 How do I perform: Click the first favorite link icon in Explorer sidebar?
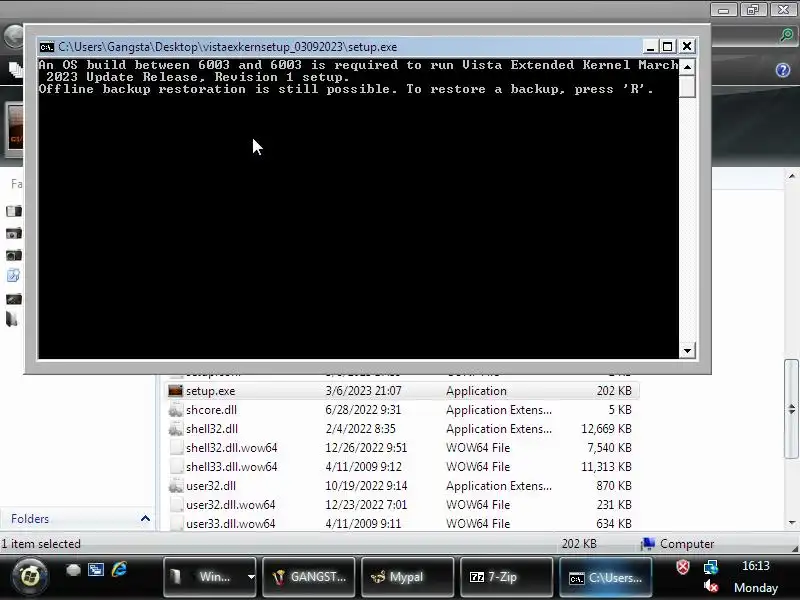coord(14,211)
